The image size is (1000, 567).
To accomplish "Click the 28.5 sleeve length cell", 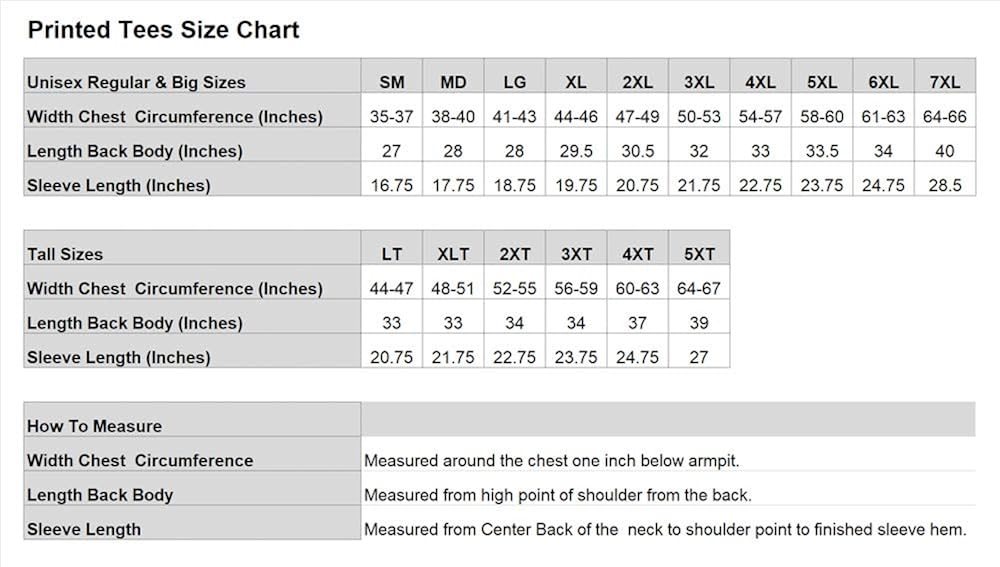I will (944, 185).
